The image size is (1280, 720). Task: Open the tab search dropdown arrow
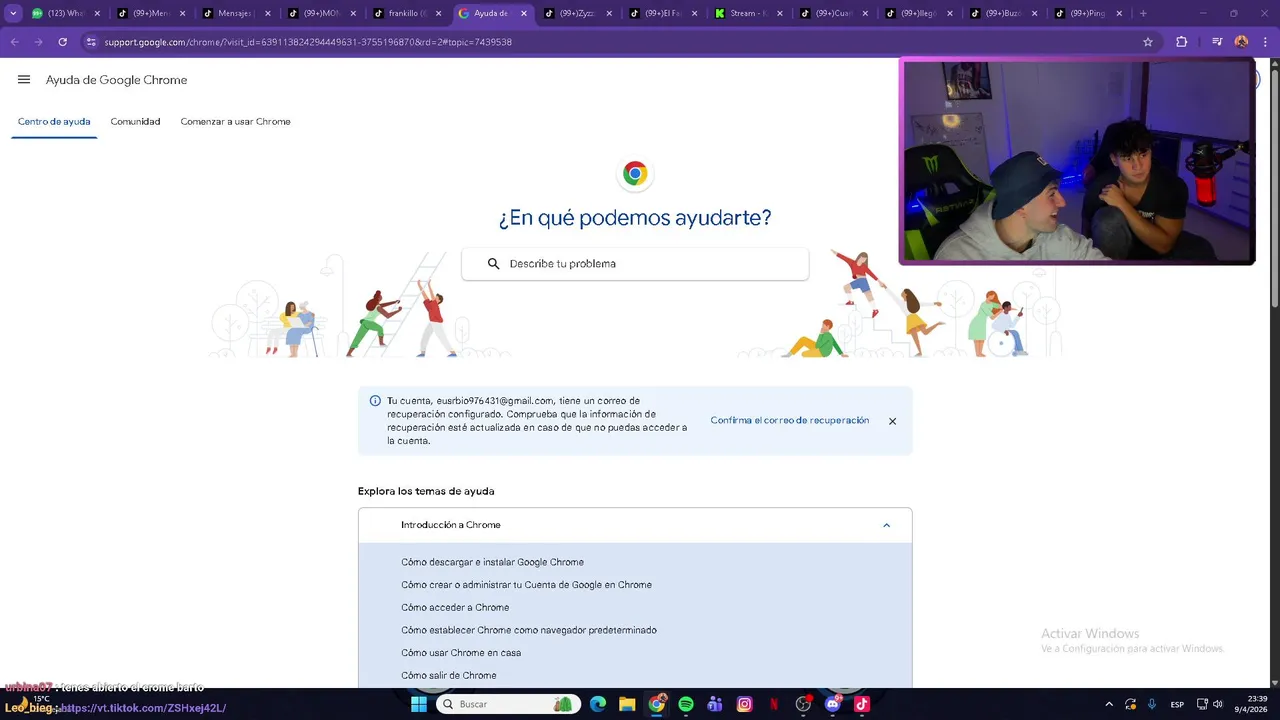[13, 13]
